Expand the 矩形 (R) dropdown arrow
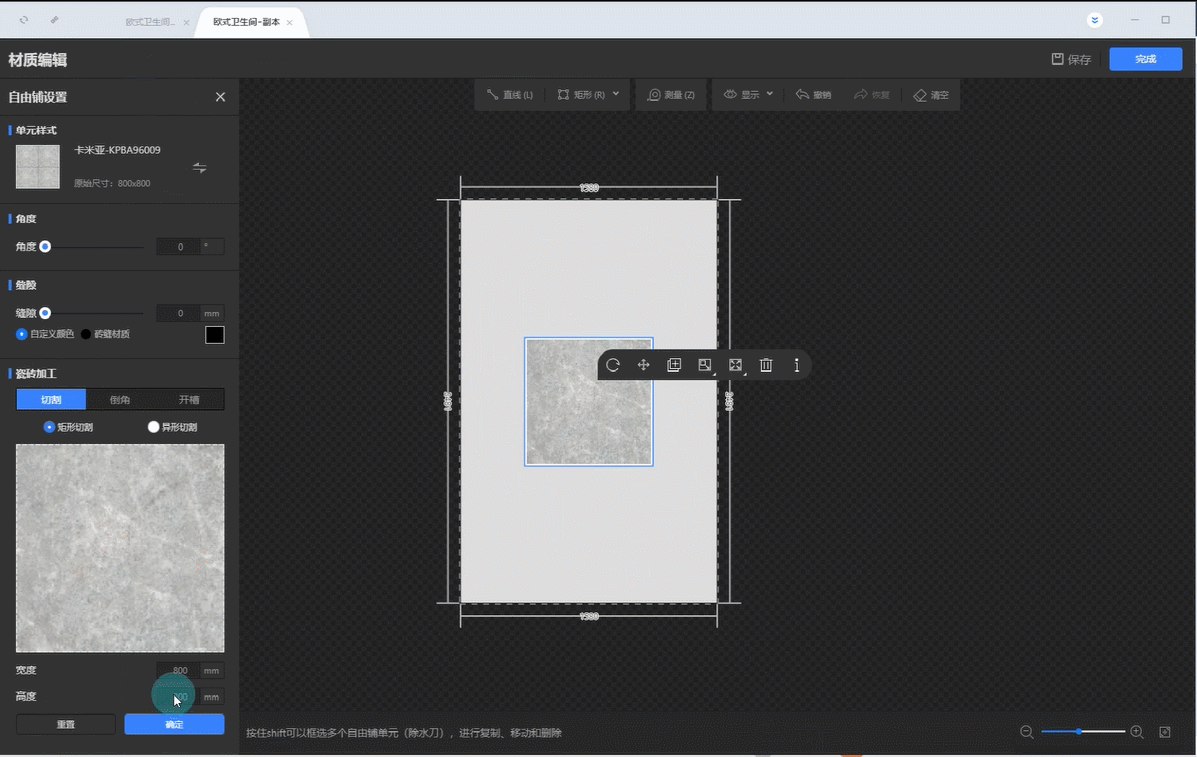1197x757 pixels. point(616,94)
